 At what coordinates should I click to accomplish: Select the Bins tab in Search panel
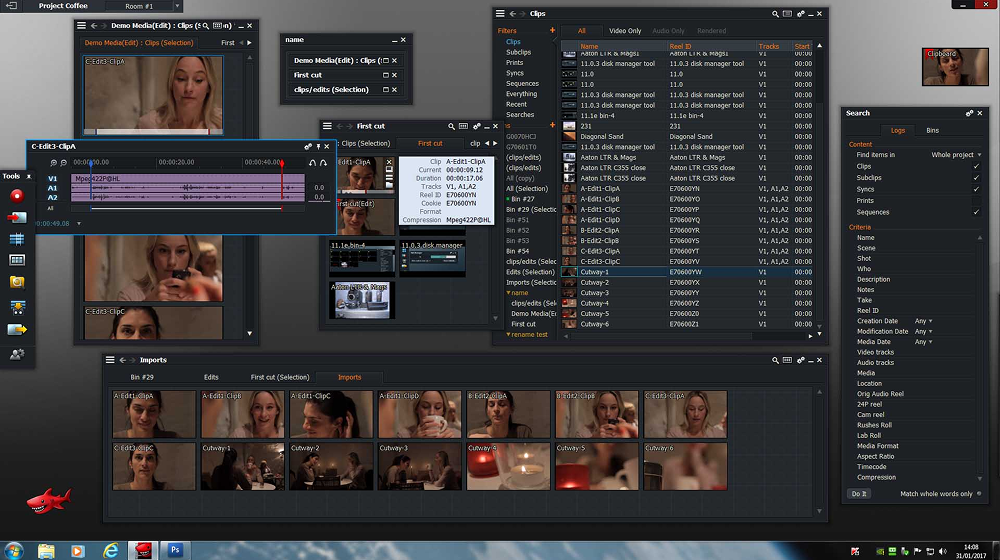(x=932, y=131)
